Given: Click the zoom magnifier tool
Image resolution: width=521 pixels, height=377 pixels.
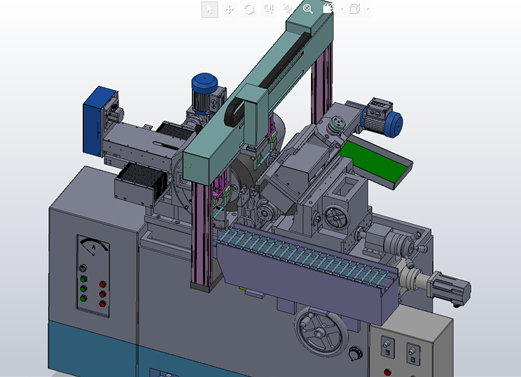Looking at the screenshot, I should pos(308,9).
